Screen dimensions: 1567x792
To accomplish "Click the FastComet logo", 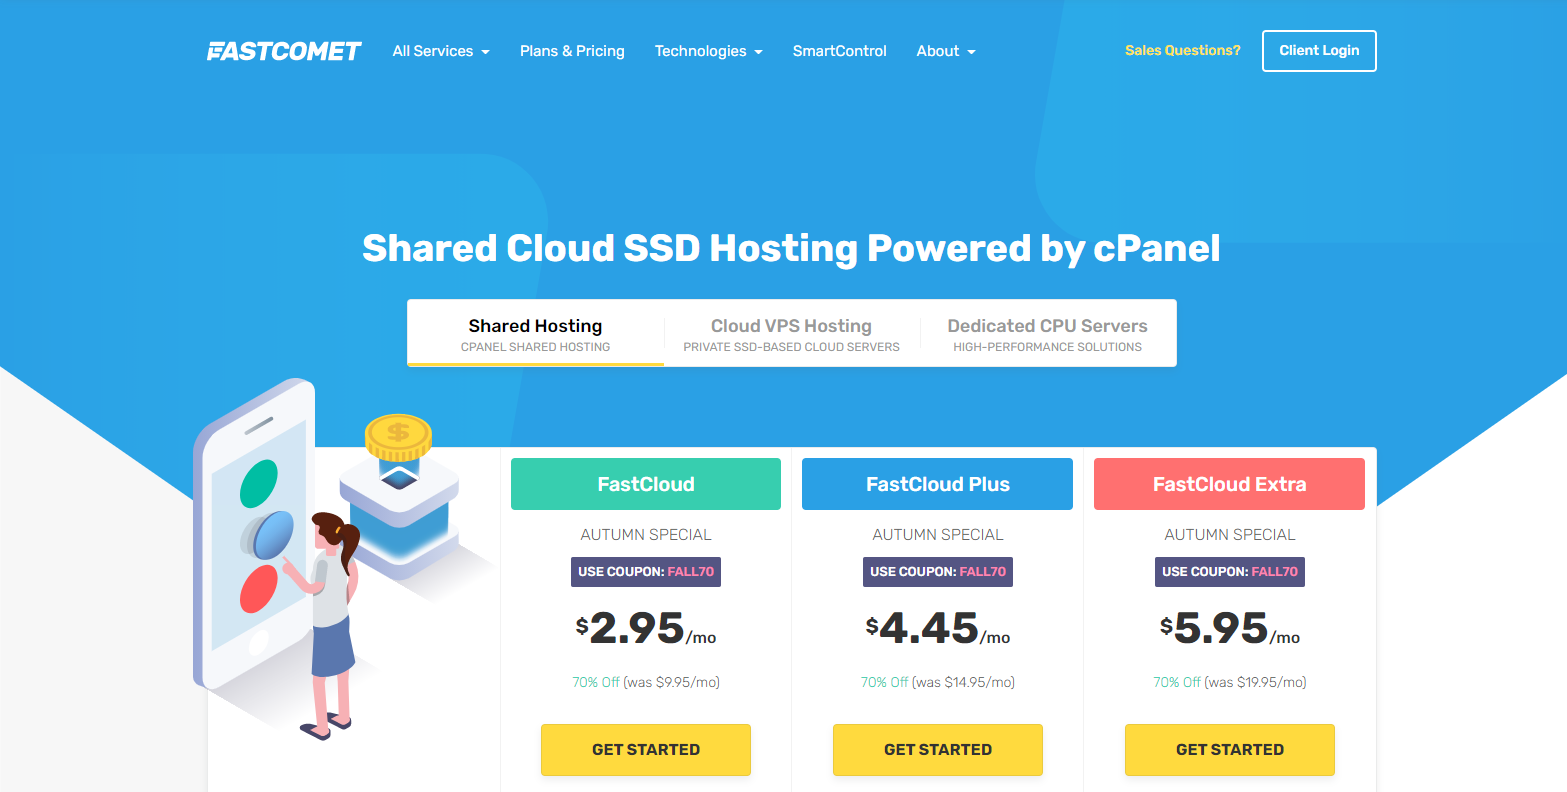I will [x=284, y=51].
